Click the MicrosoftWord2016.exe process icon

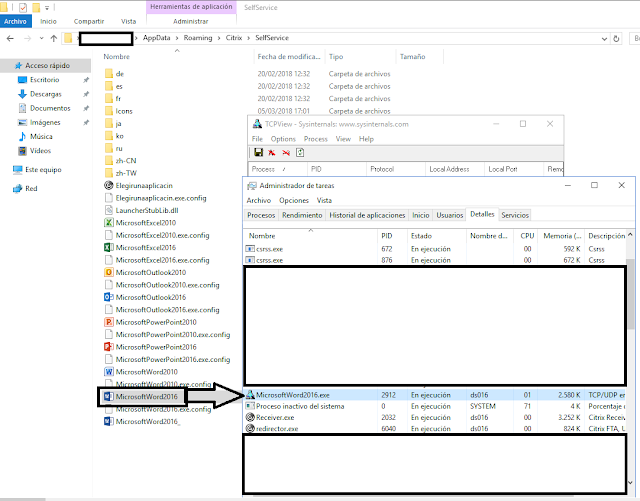[250, 395]
